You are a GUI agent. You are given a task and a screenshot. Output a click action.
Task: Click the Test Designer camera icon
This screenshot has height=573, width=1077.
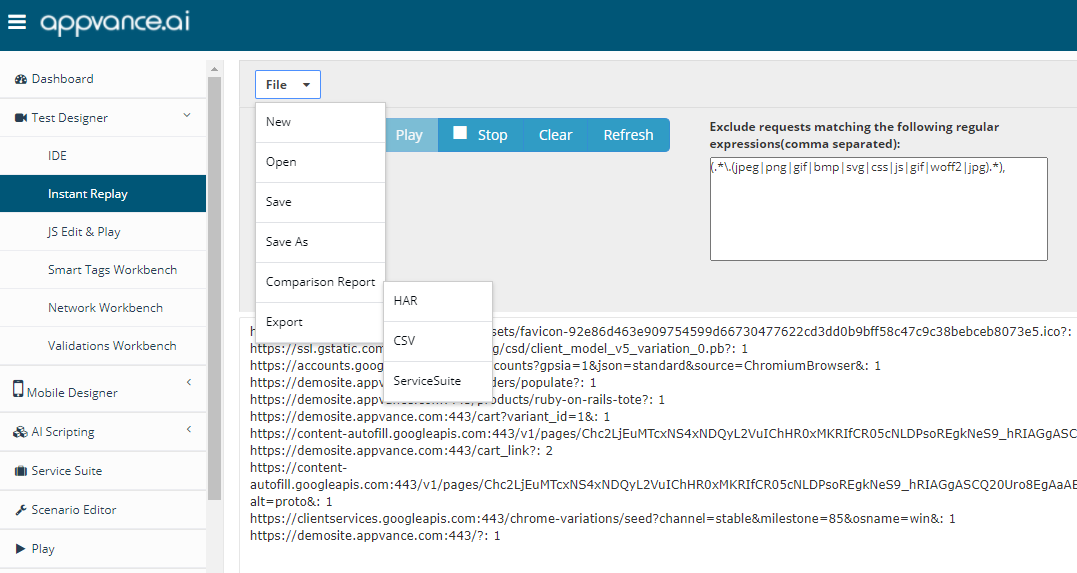tap(21, 118)
